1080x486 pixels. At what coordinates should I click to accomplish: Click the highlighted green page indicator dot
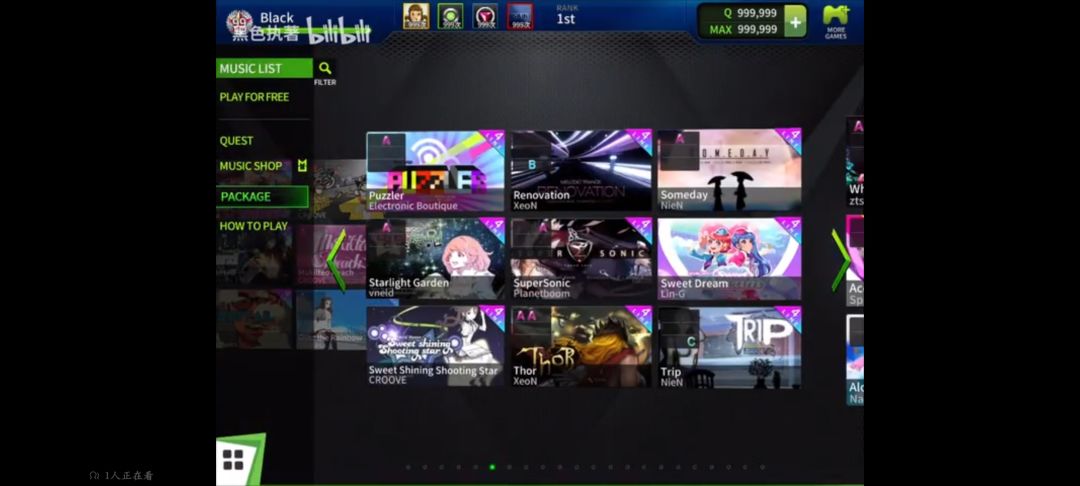[x=492, y=467]
